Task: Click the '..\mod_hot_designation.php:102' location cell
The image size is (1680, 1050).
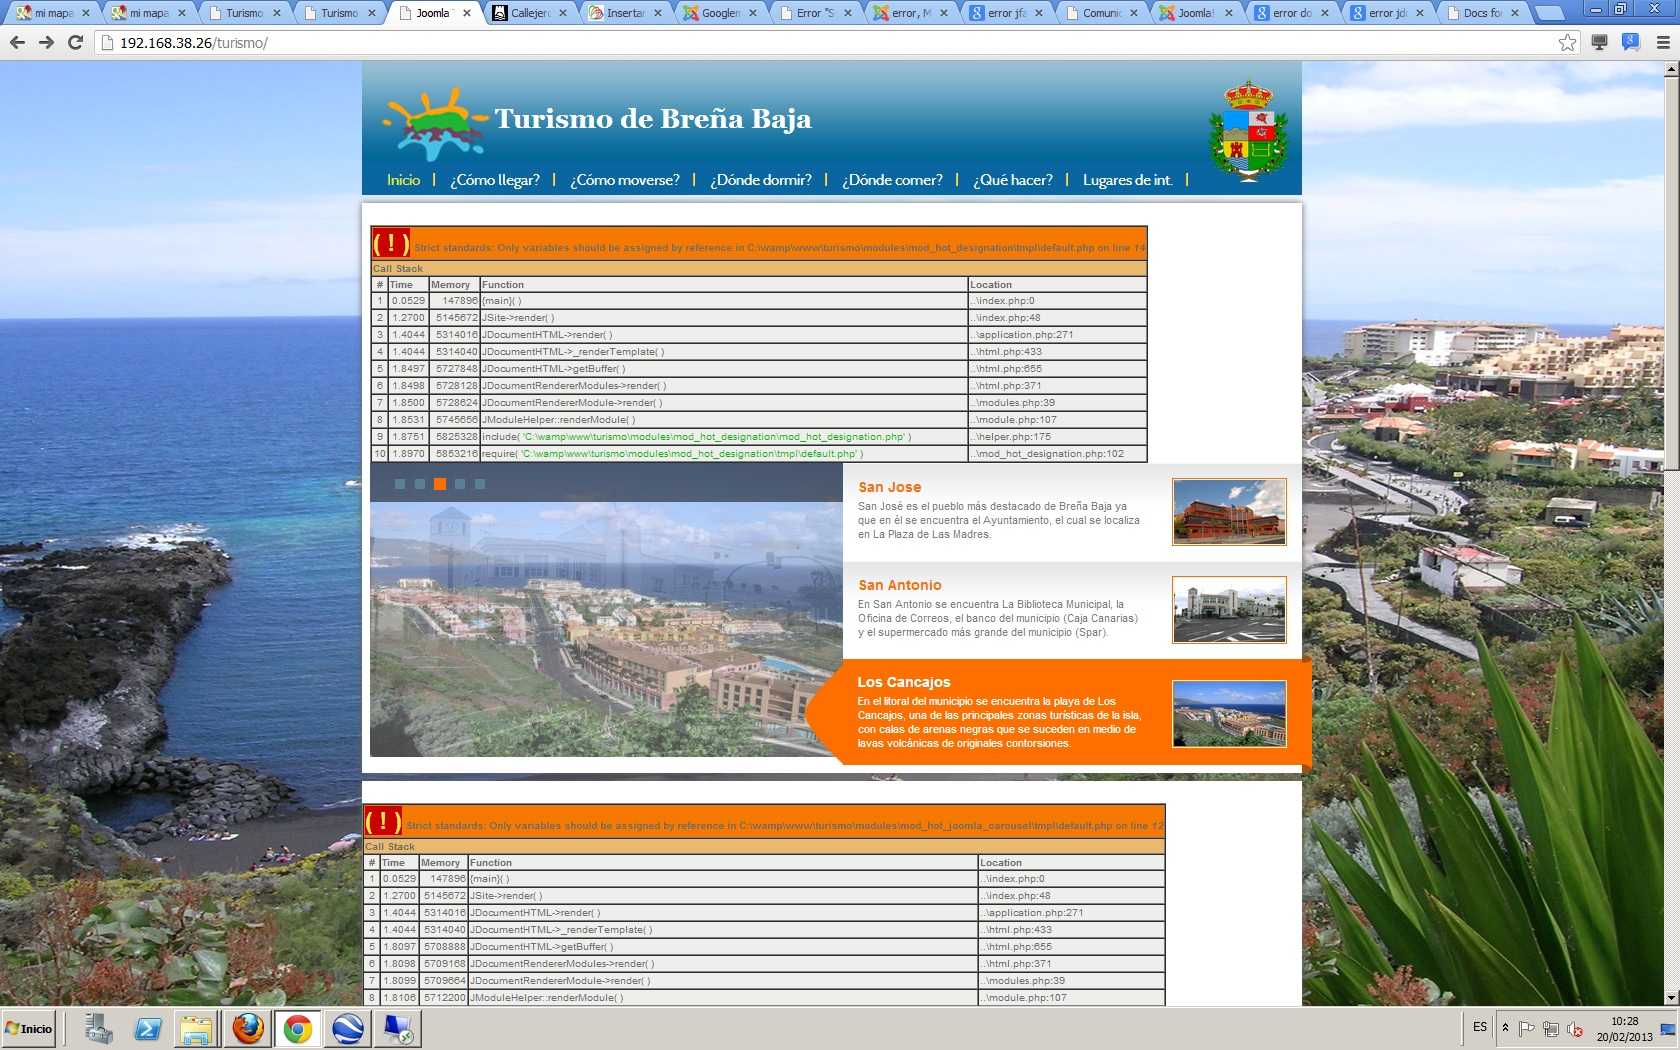Action: click(1057, 454)
